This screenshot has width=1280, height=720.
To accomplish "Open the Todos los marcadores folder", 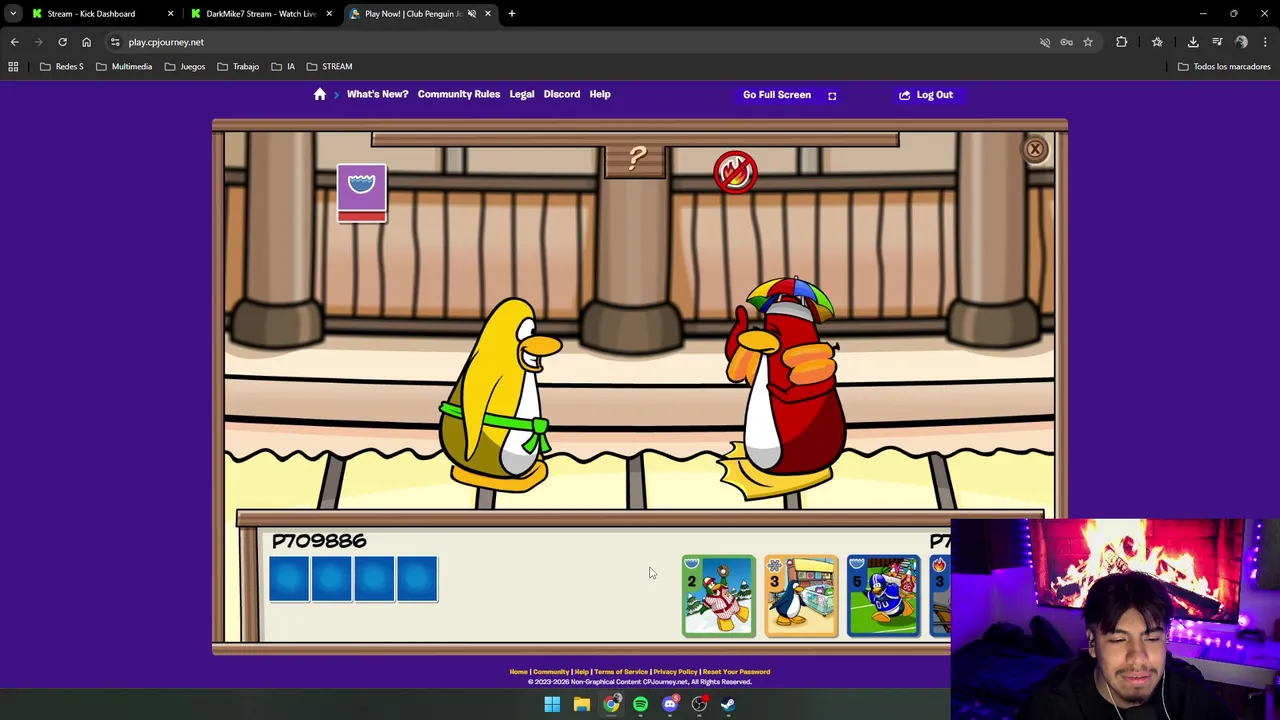I will coord(1224,67).
